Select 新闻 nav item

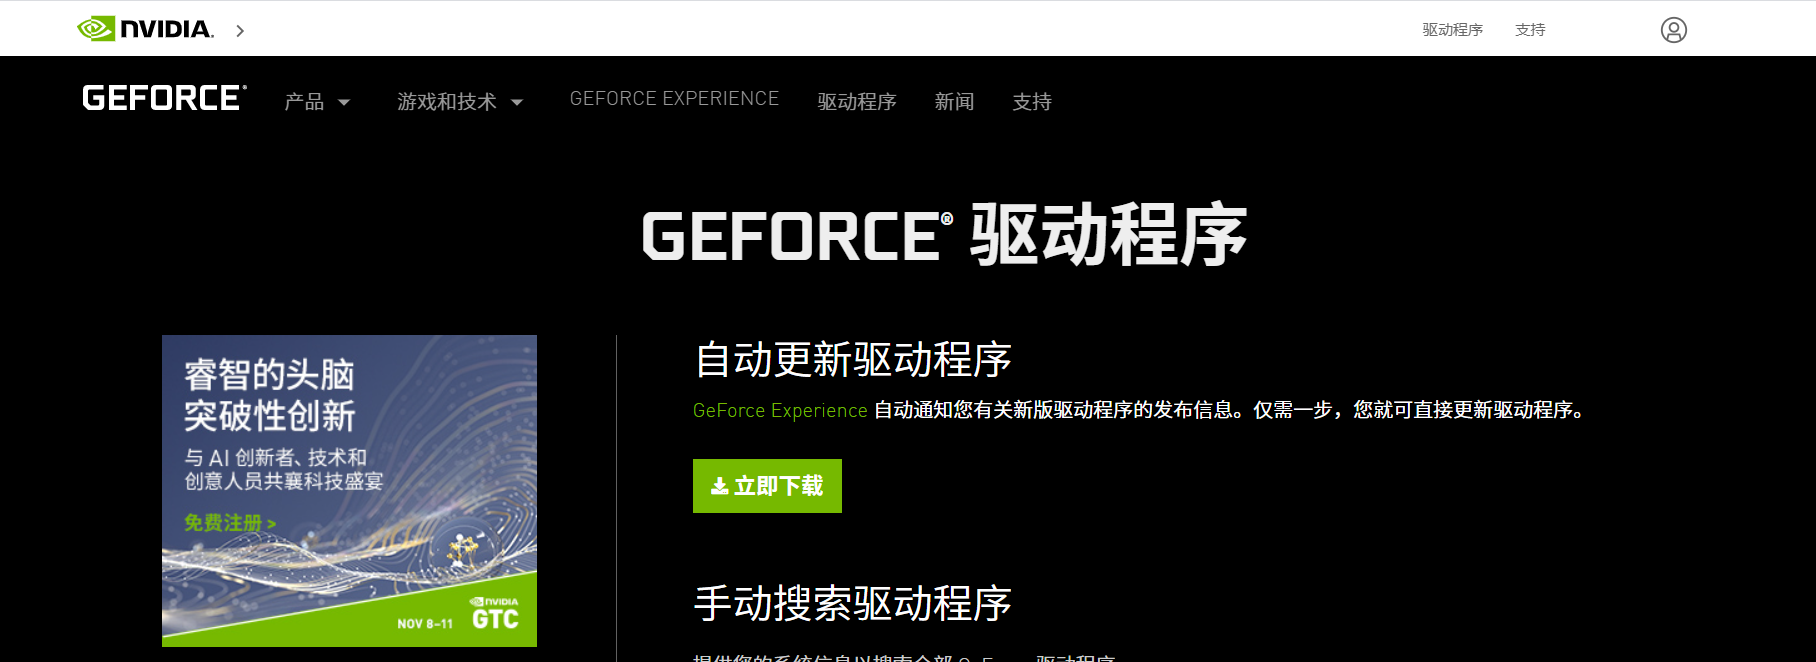pyautogui.click(x=954, y=102)
